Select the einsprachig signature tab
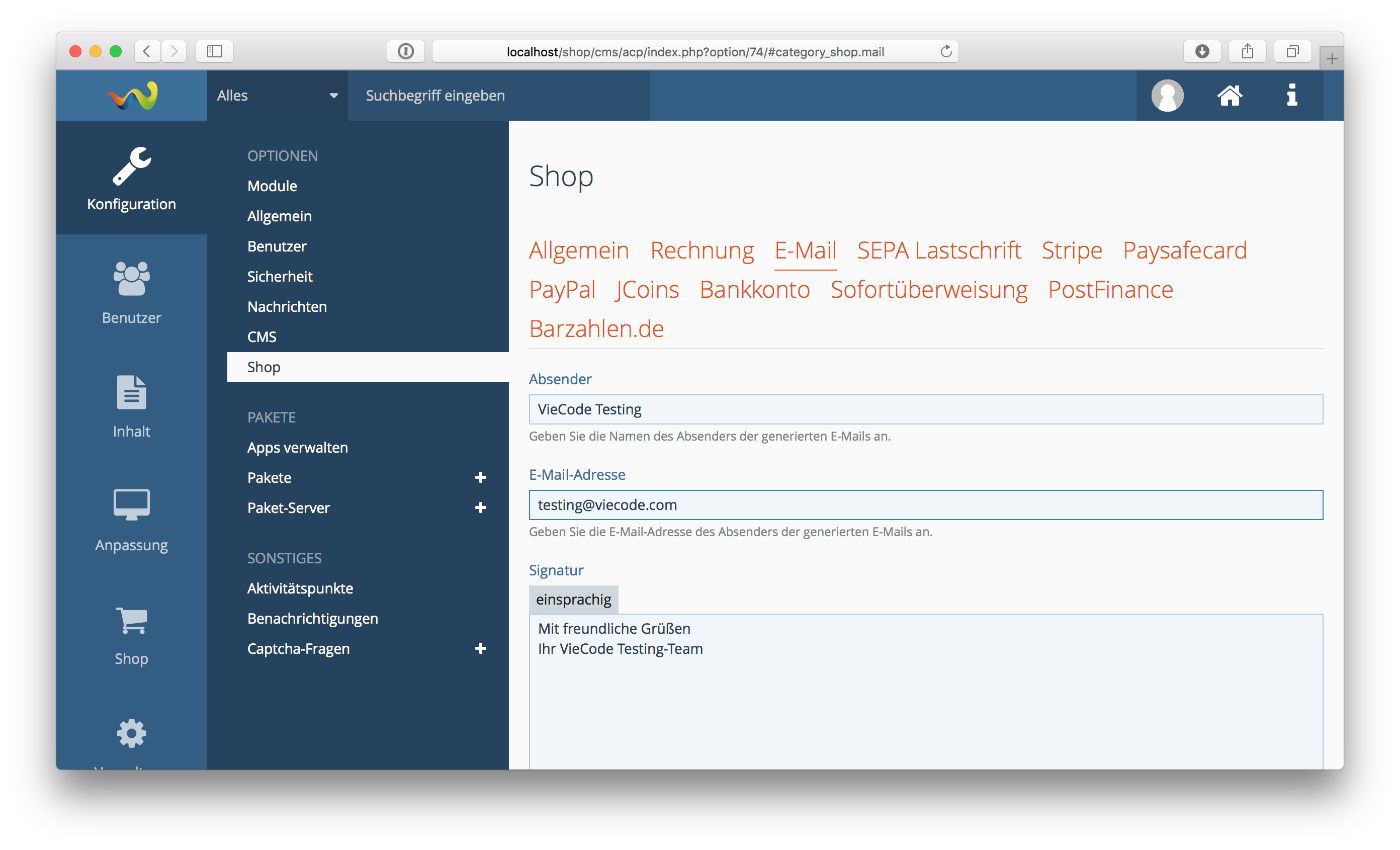Image resolution: width=1400 pixels, height=850 pixels. click(x=574, y=599)
